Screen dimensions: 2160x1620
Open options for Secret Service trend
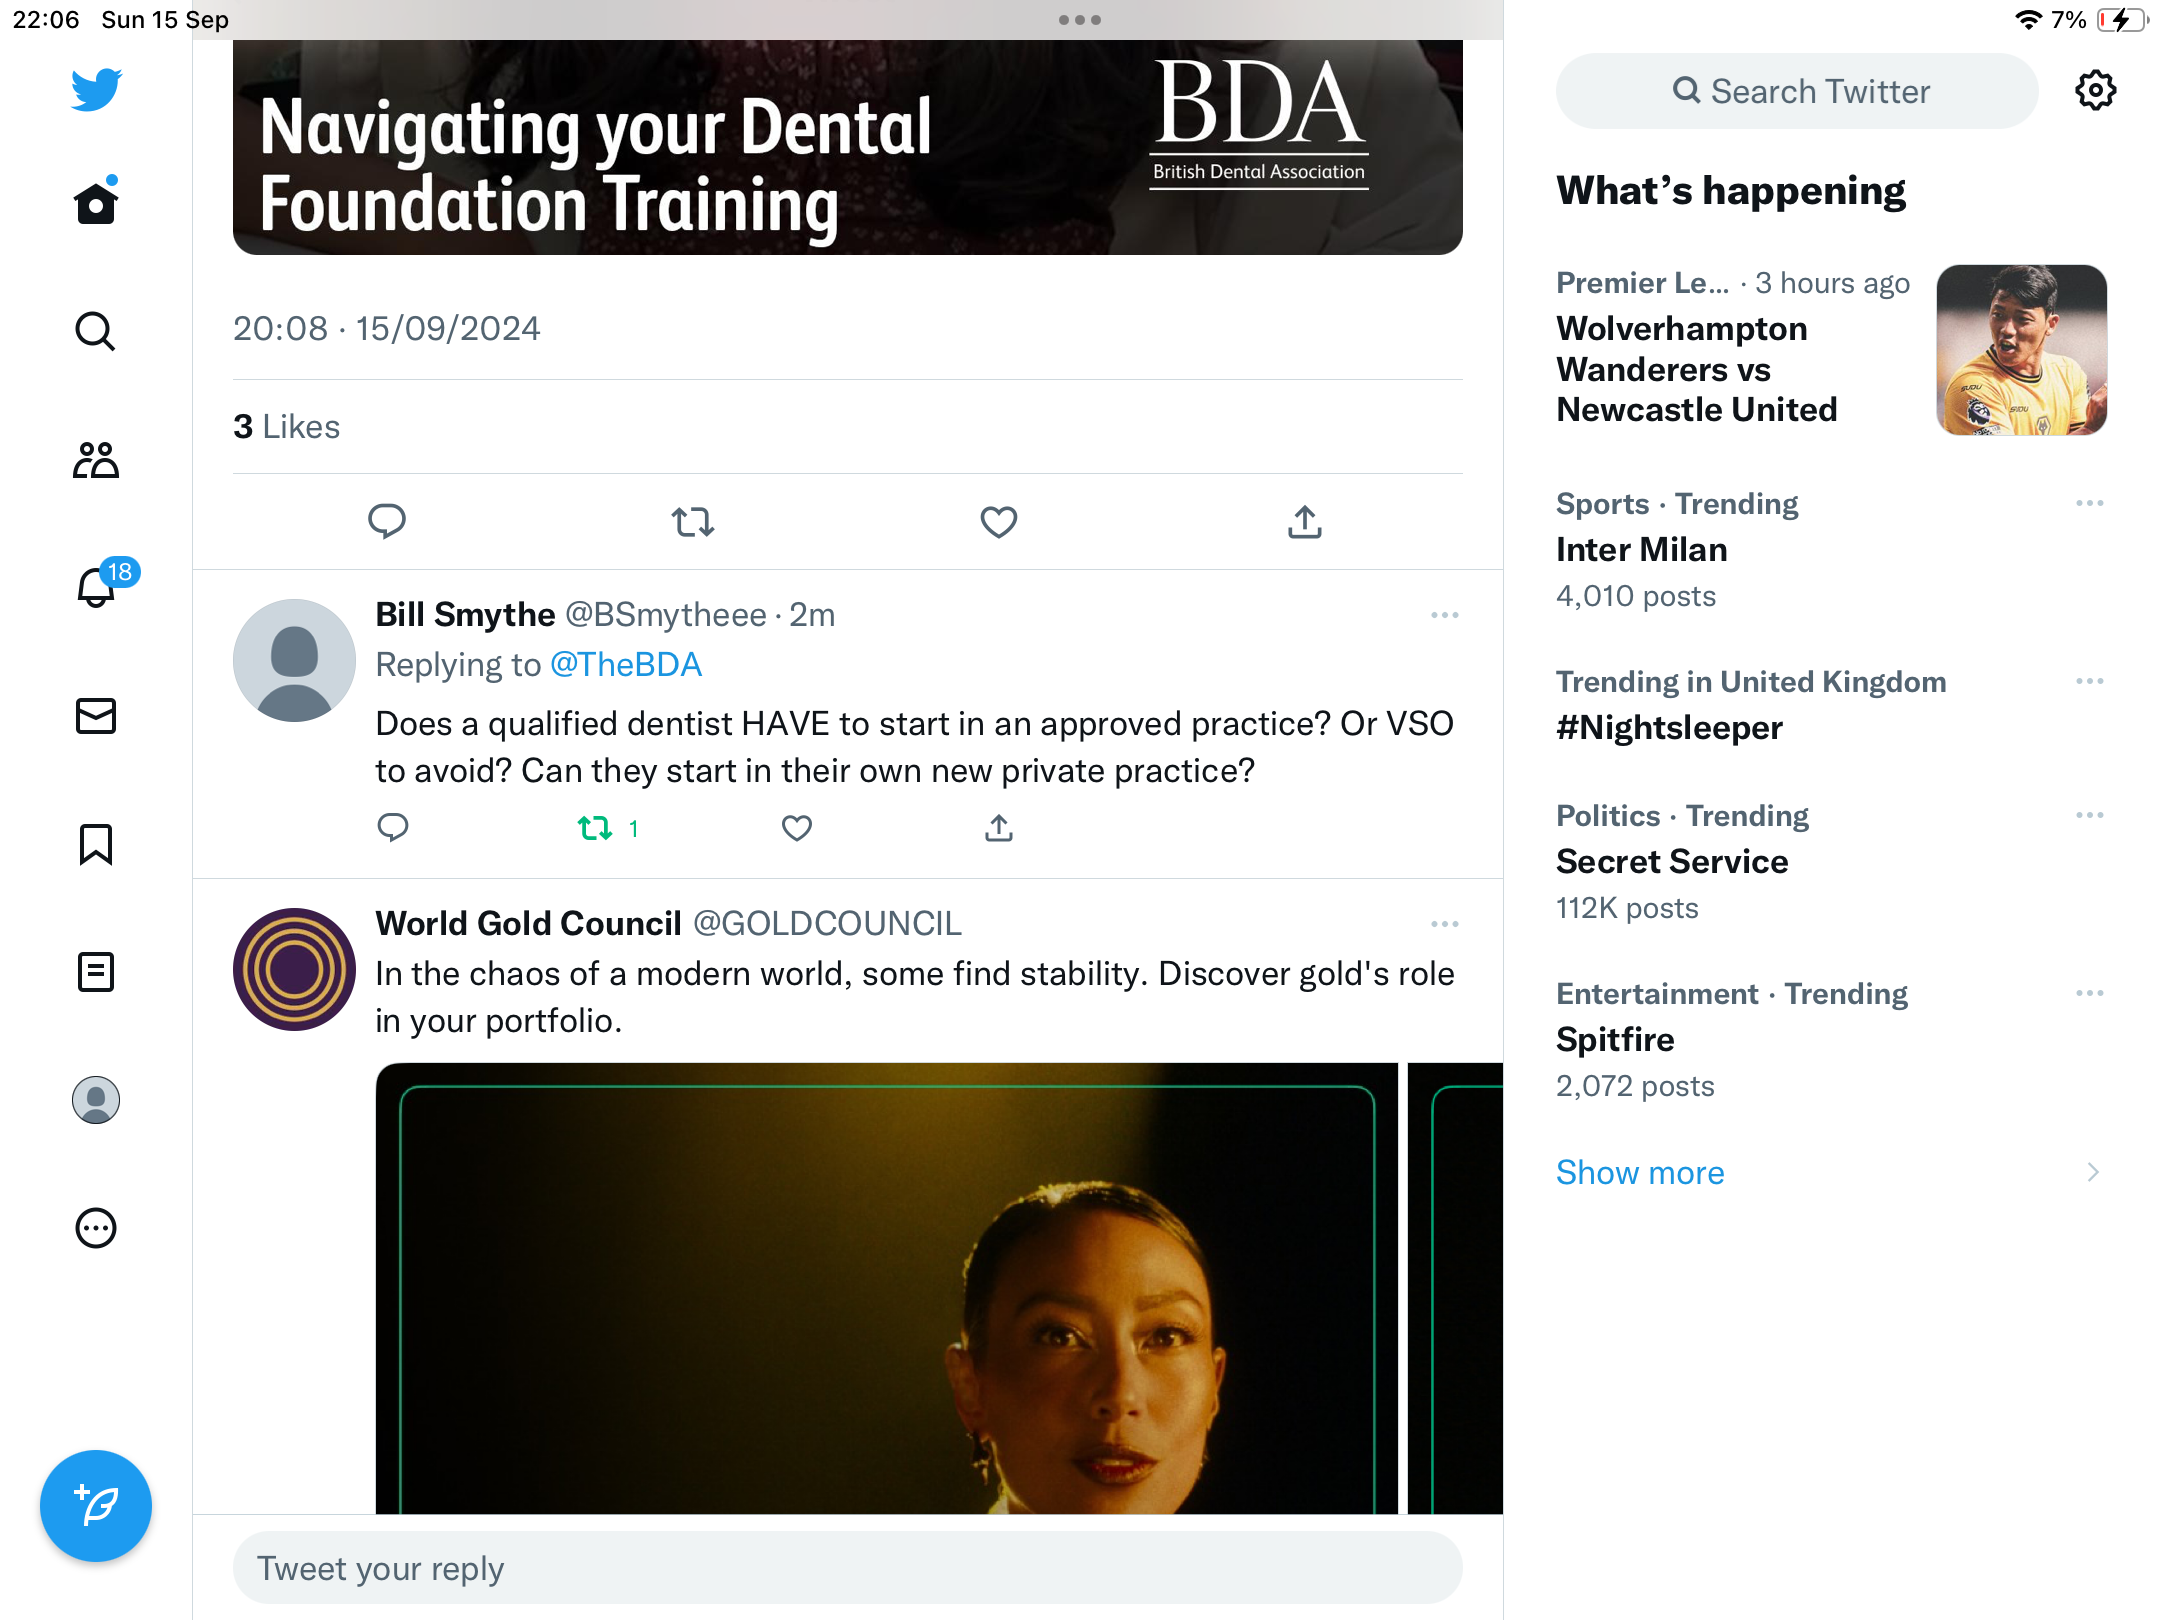[2090, 815]
